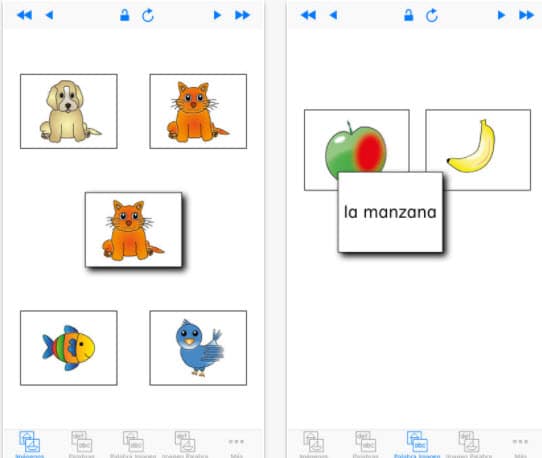Select the dog picture card

[x=69, y=111]
